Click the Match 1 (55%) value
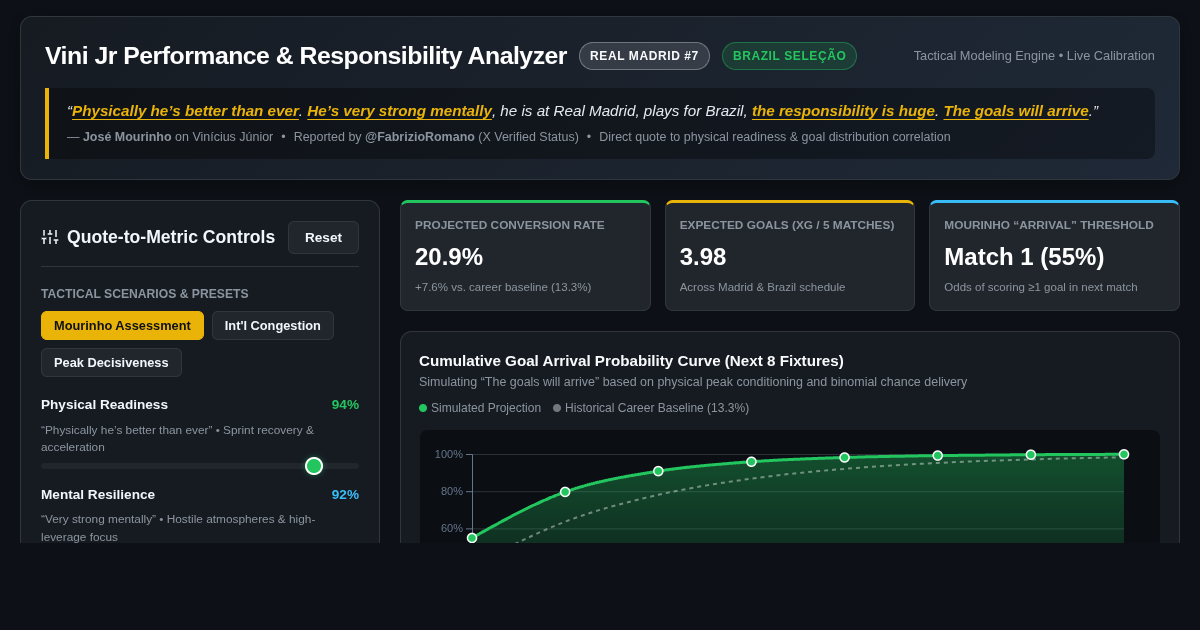Screen dimensions: 1200x630 [1024, 257]
